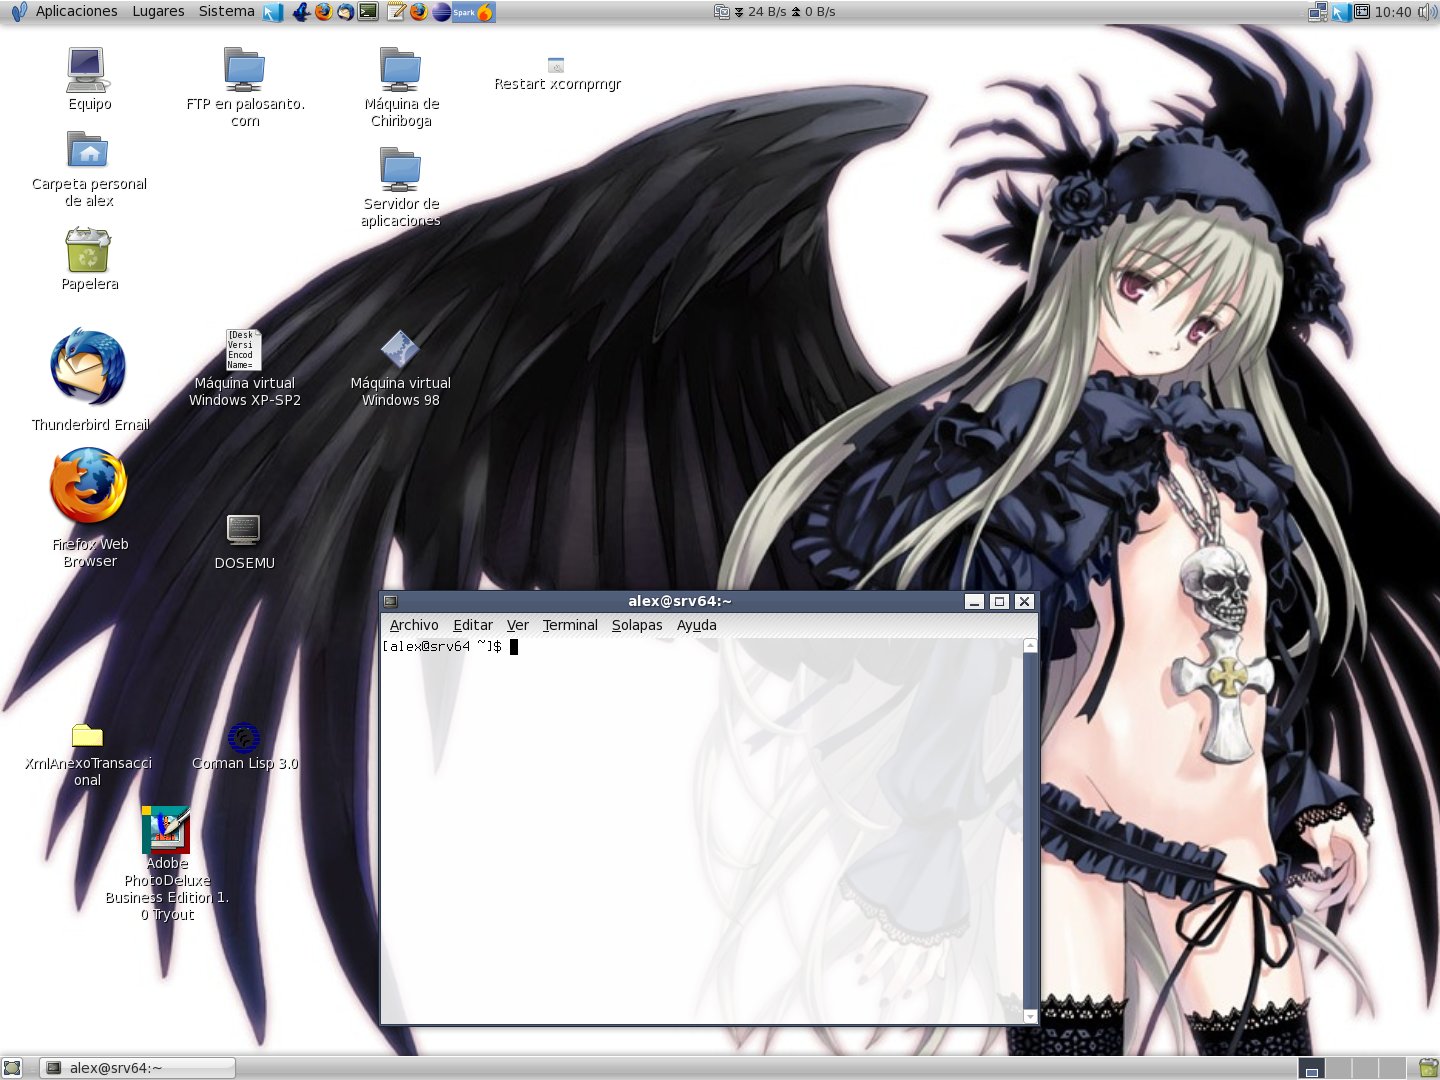Click the terminal's vertical scrollbar down arrow

(x=1030, y=1016)
